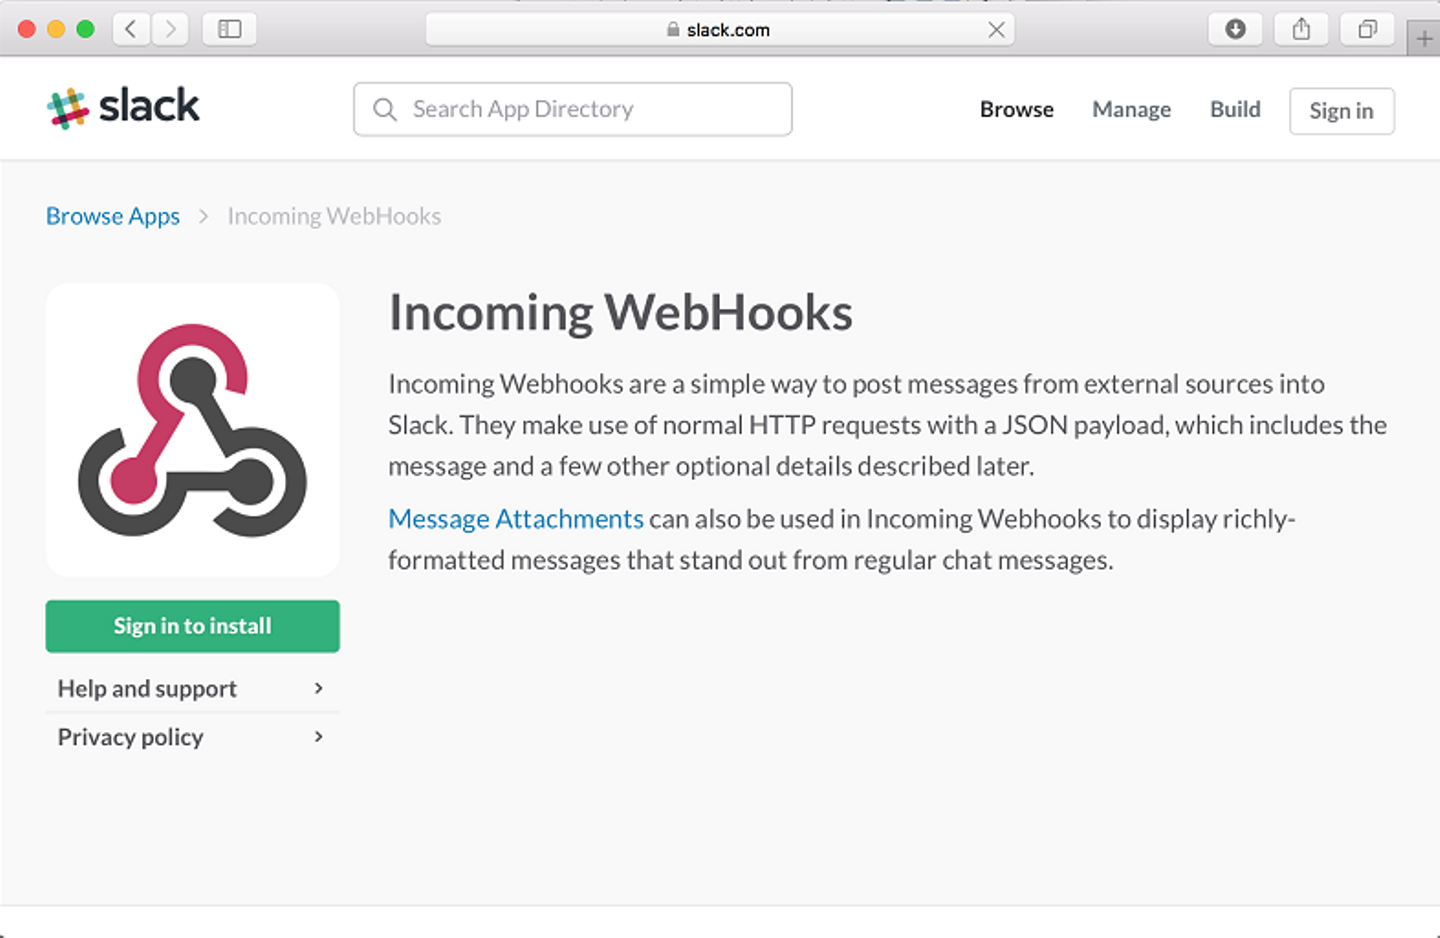Click the Sign in button
1440x938 pixels.
(x=1341, y=111)
